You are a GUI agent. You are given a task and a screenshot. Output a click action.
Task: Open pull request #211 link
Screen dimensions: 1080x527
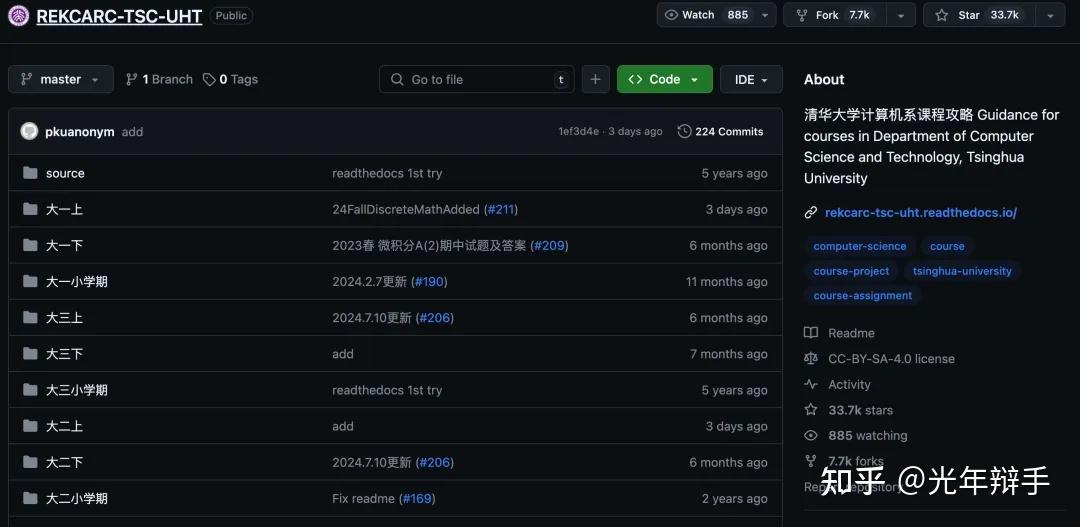pos(501,209)
